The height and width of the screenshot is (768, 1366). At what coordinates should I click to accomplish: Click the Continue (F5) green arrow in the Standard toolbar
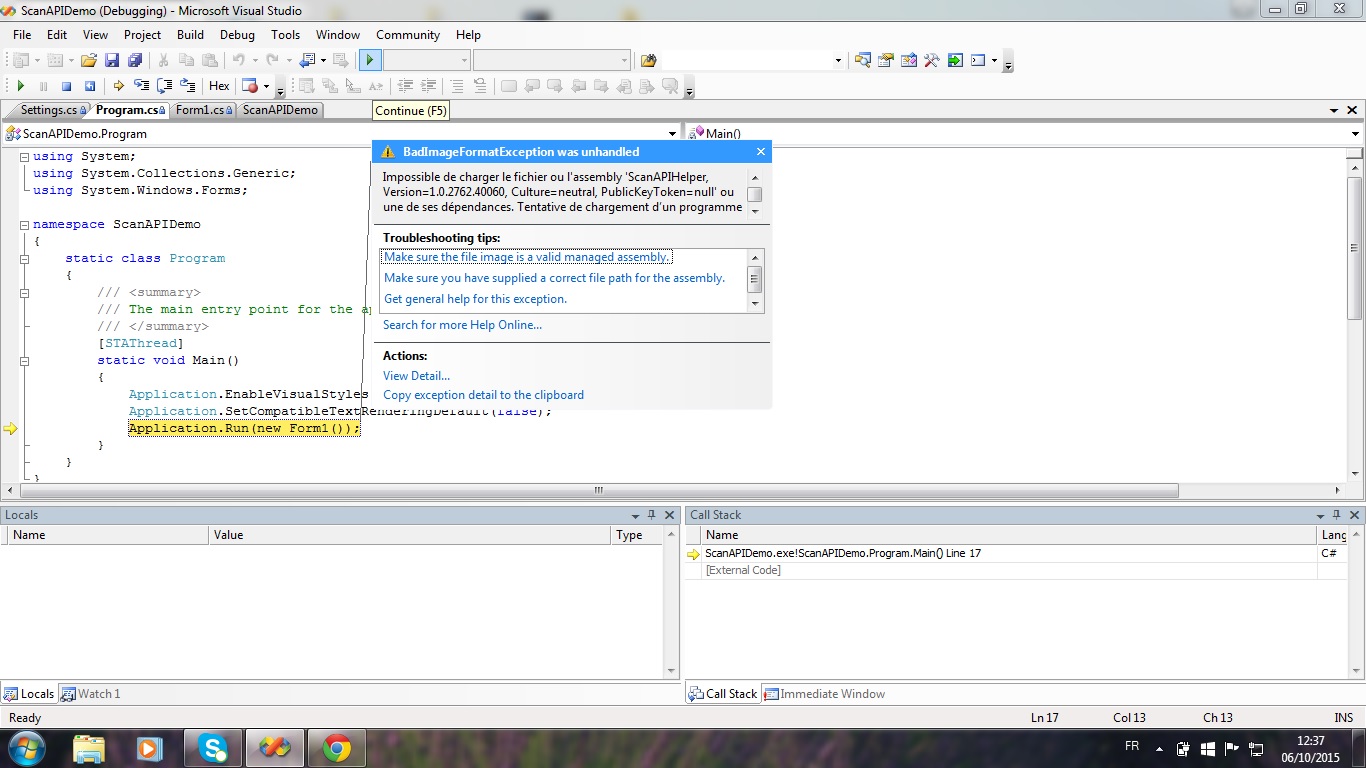coord(370,61)
